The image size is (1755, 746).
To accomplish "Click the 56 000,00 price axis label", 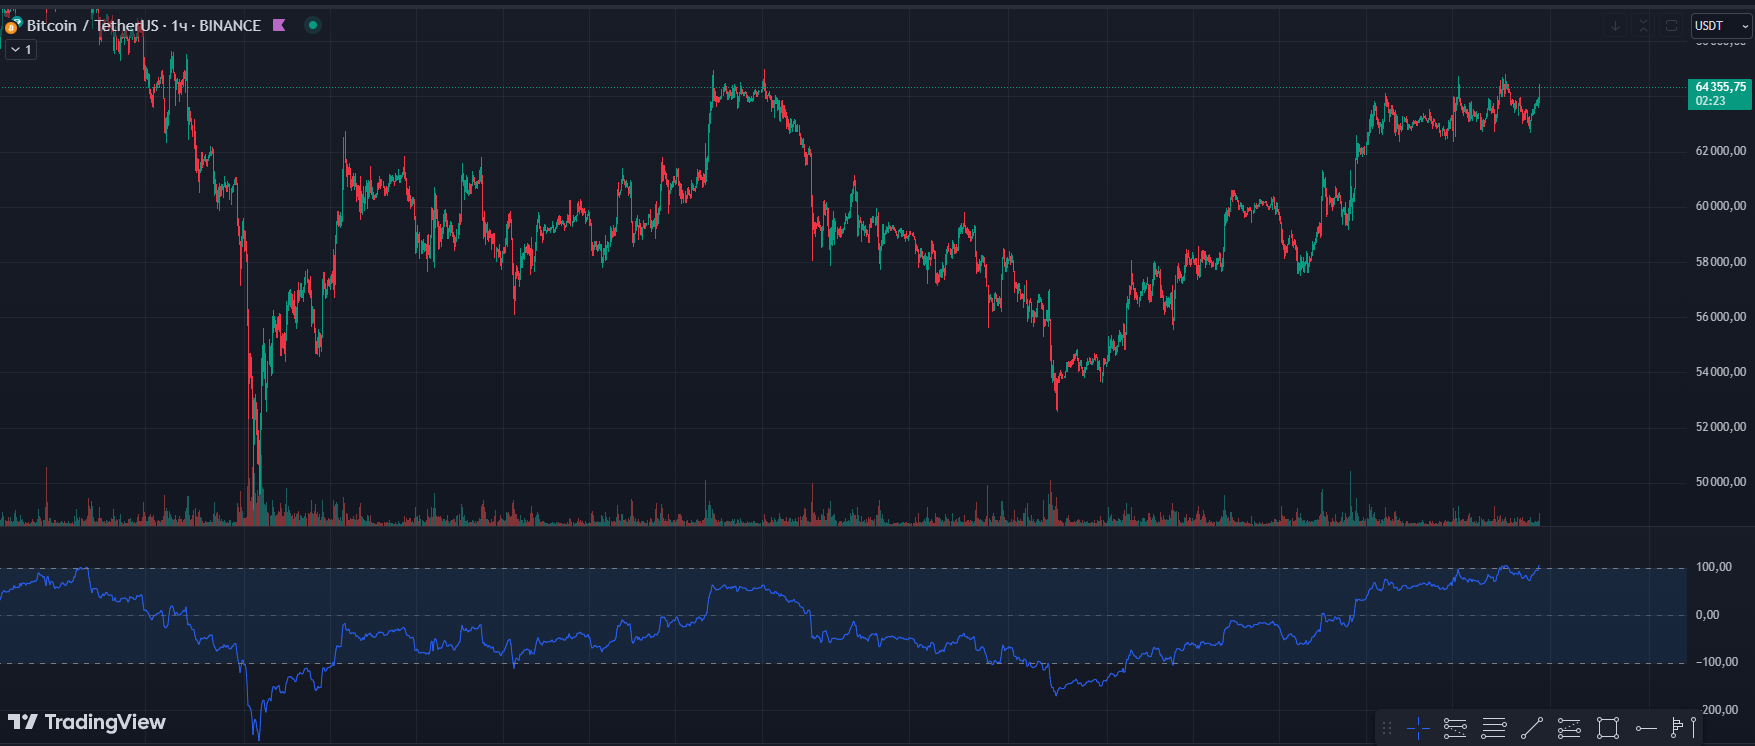I will pos(1721,317).
